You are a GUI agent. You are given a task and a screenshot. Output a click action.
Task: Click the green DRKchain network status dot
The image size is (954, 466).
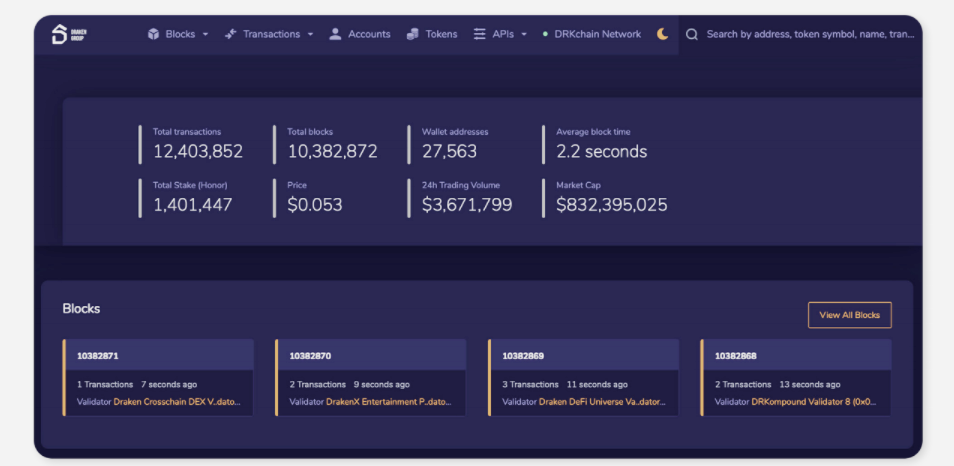point(545,34)
